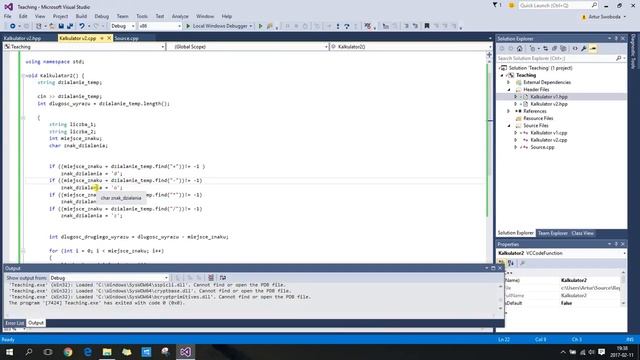640x360 pixels.
Task: Click the Undo arrow icon
Action: pos(82,26)
